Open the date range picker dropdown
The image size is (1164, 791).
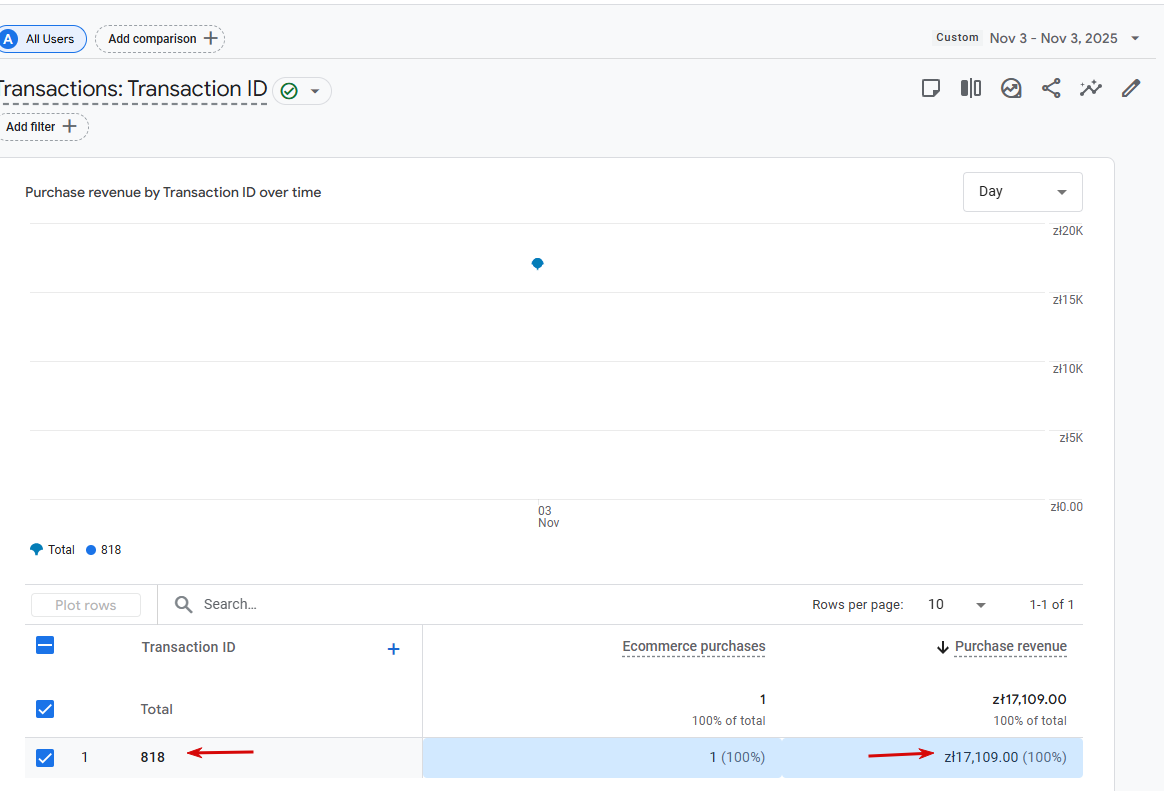[x=1135, y=38]
